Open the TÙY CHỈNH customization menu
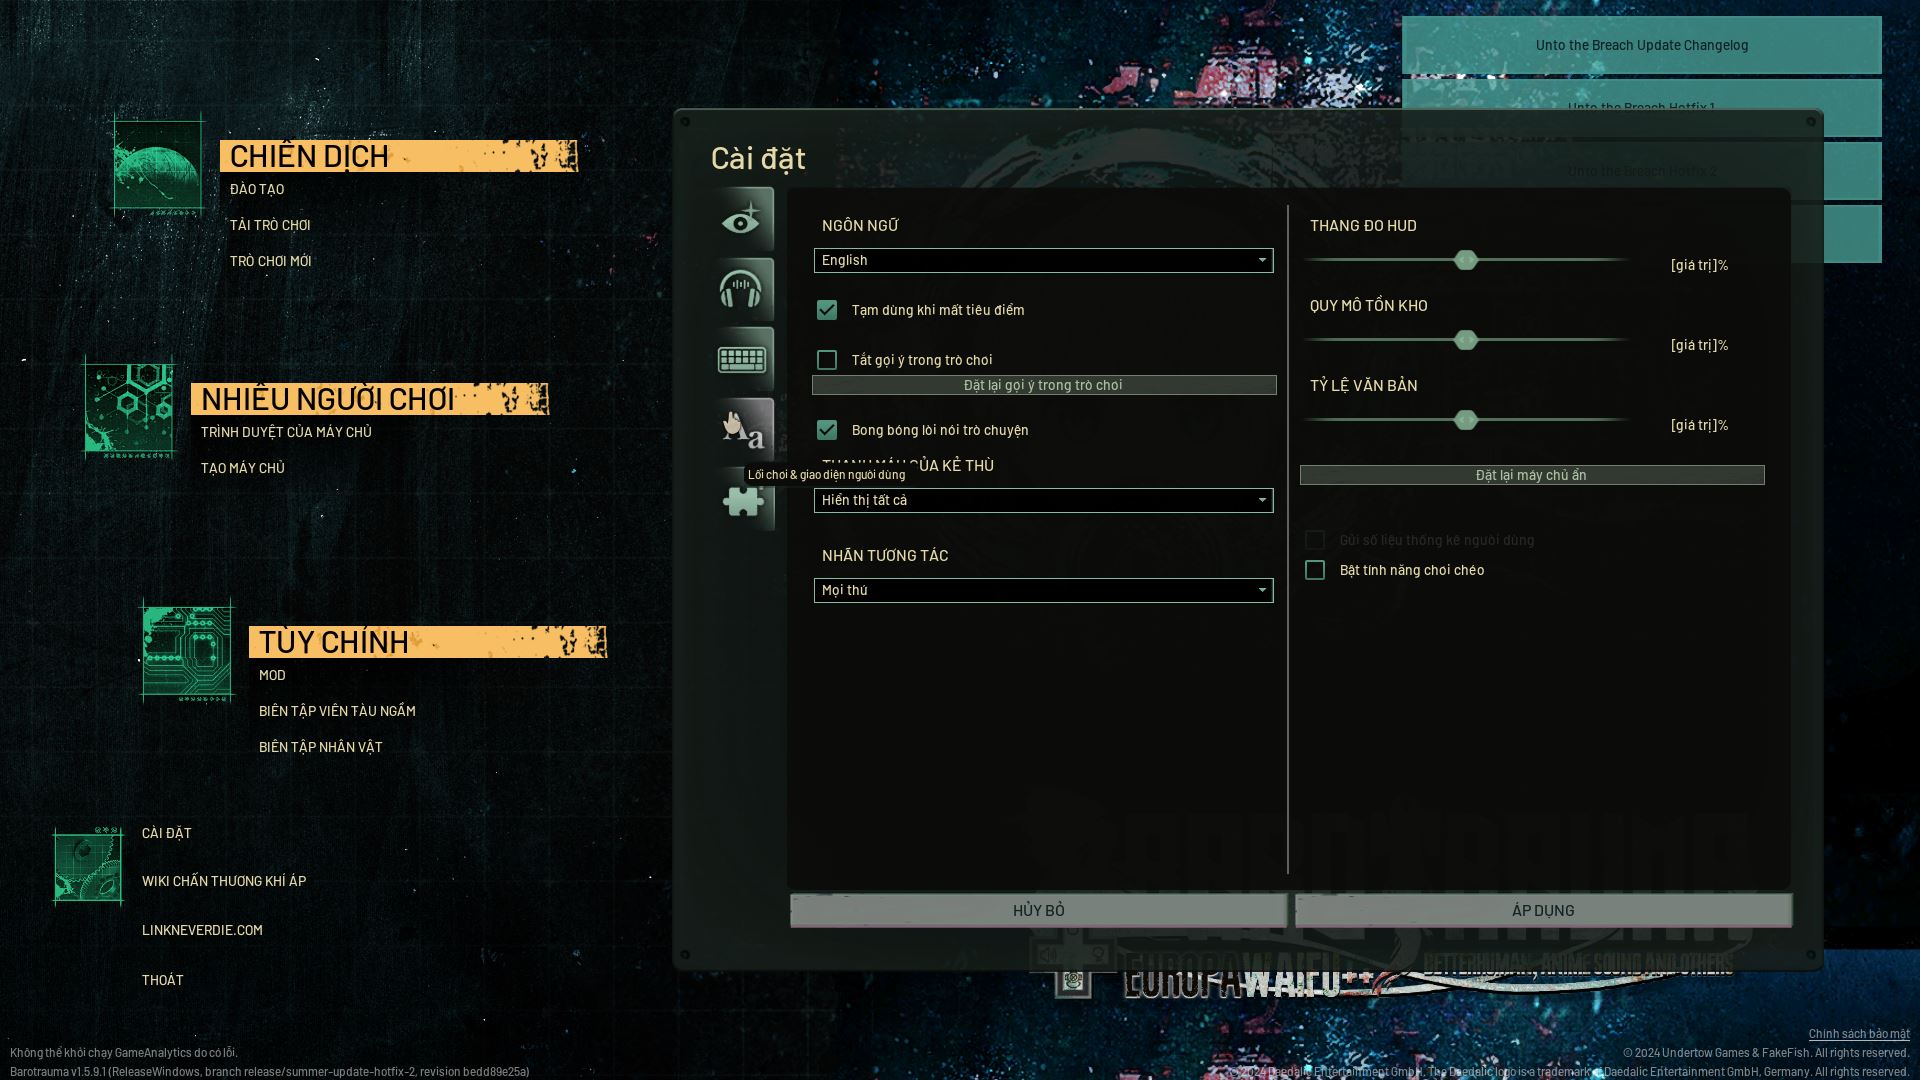Image resolution: width=1920 pixels, height=1080 pixels. 335,641
